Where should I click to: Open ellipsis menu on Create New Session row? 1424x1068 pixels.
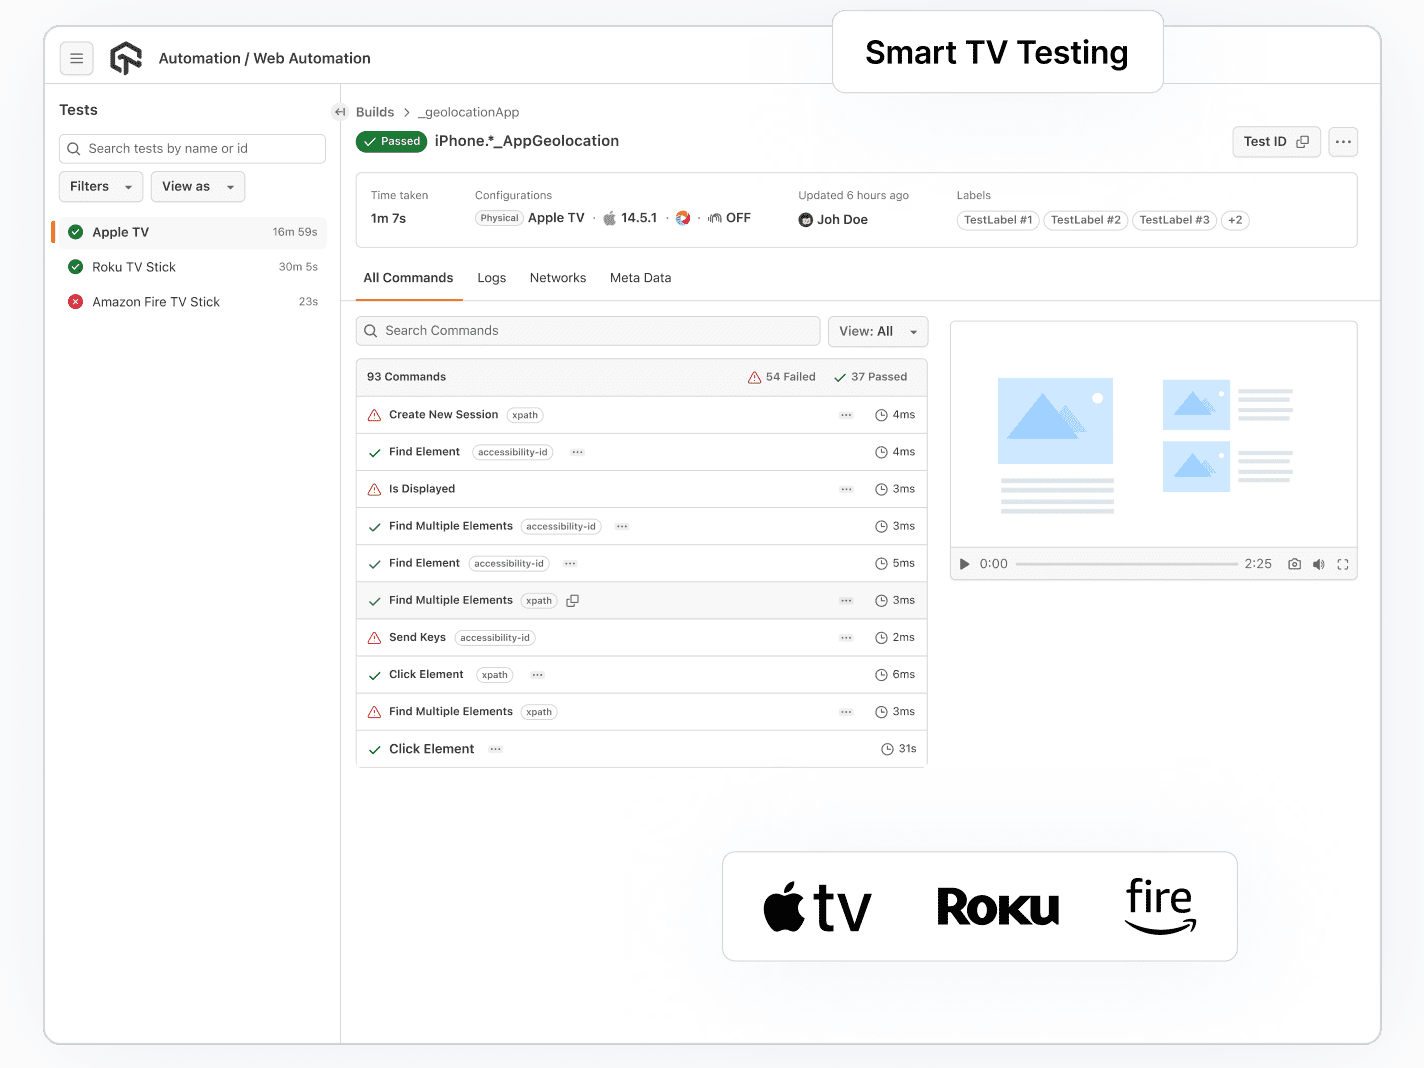[x=846, y=415]
